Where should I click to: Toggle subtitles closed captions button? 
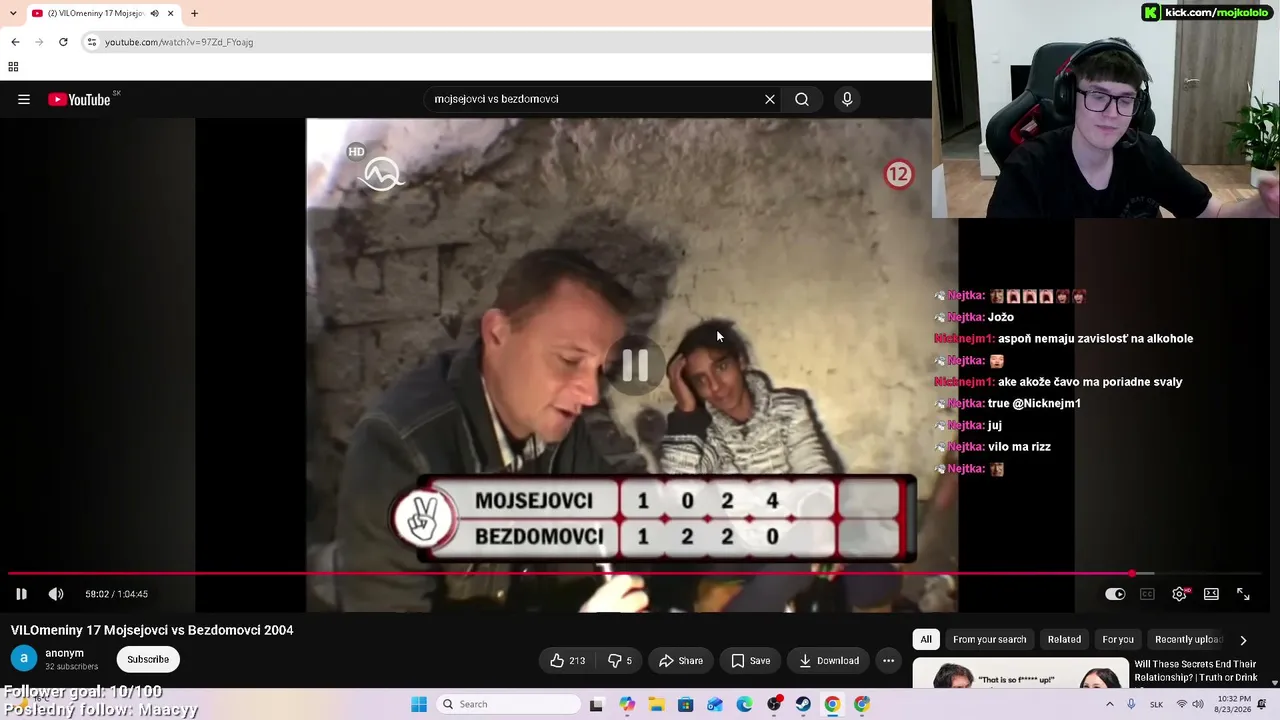point(1147,594)
